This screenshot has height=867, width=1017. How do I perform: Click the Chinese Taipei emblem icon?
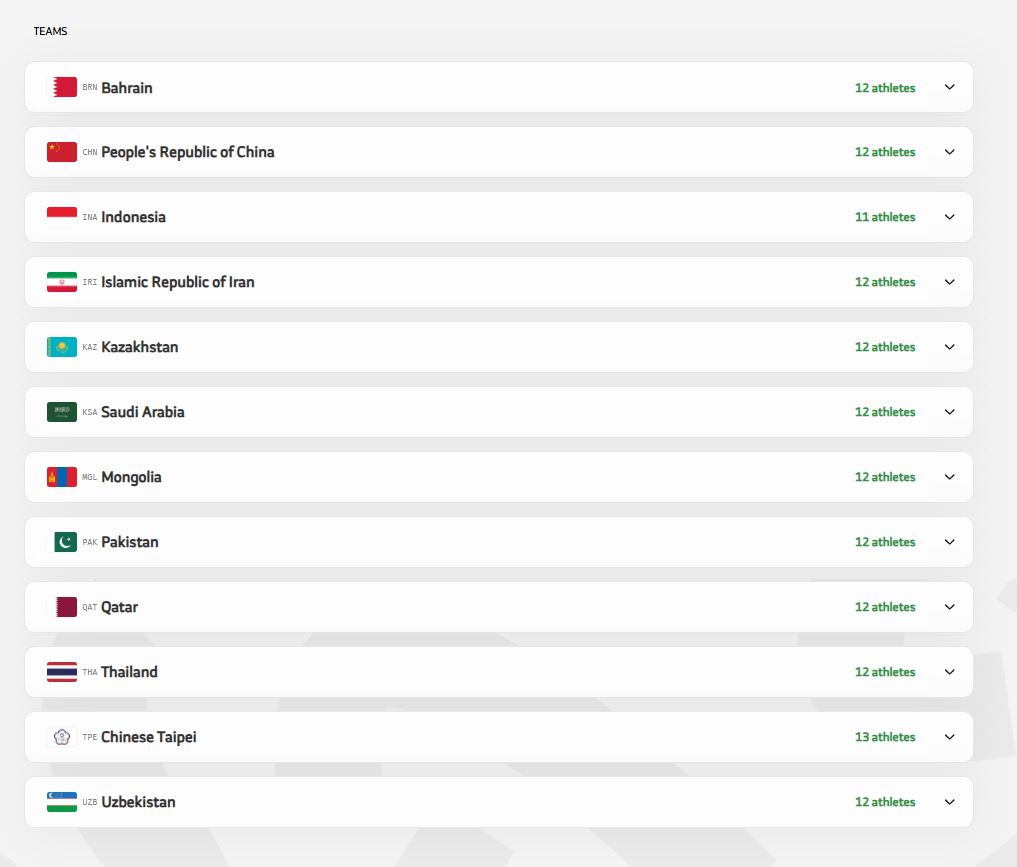(61, 737)
